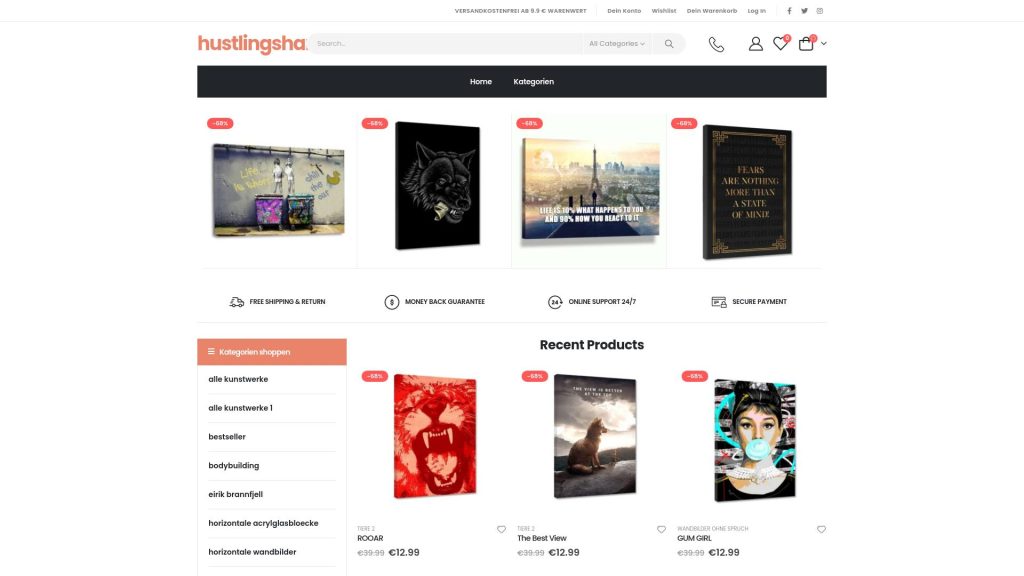The image size is (1024, 576).
Task: Open wishlist heart icon in header
Action: click(x=780, y=43)
